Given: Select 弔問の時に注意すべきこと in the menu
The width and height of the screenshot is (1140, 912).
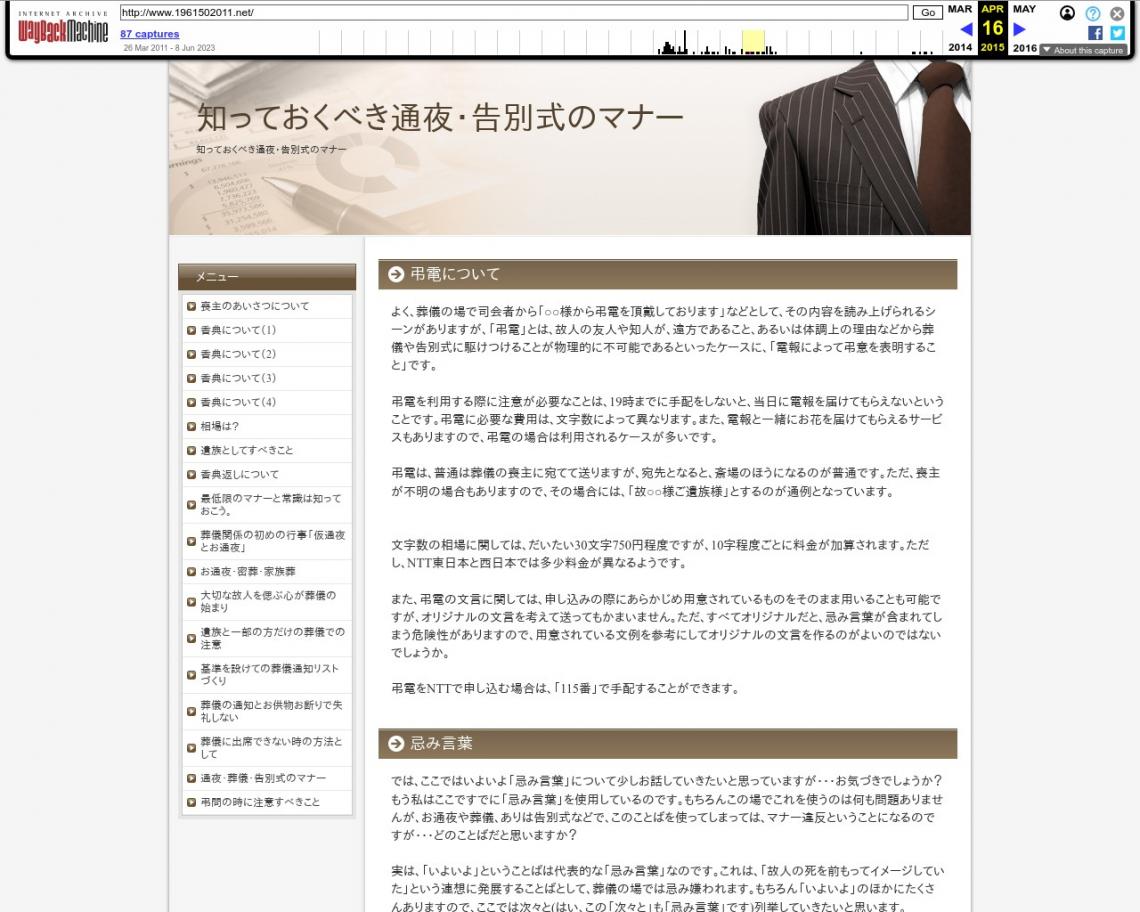Looking at the screenshot, I should (x=260, y=802).
